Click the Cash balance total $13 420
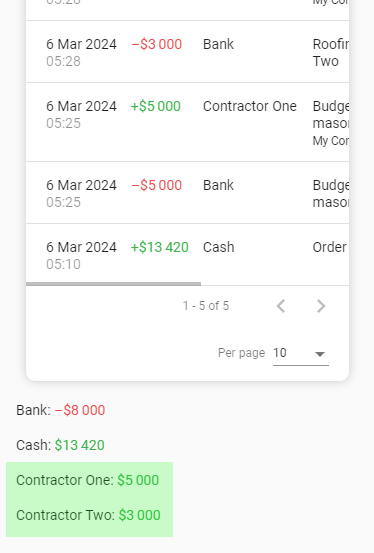The height and width of the screenshot is (553, 374). pyautogui.click(x=80, y=445)
